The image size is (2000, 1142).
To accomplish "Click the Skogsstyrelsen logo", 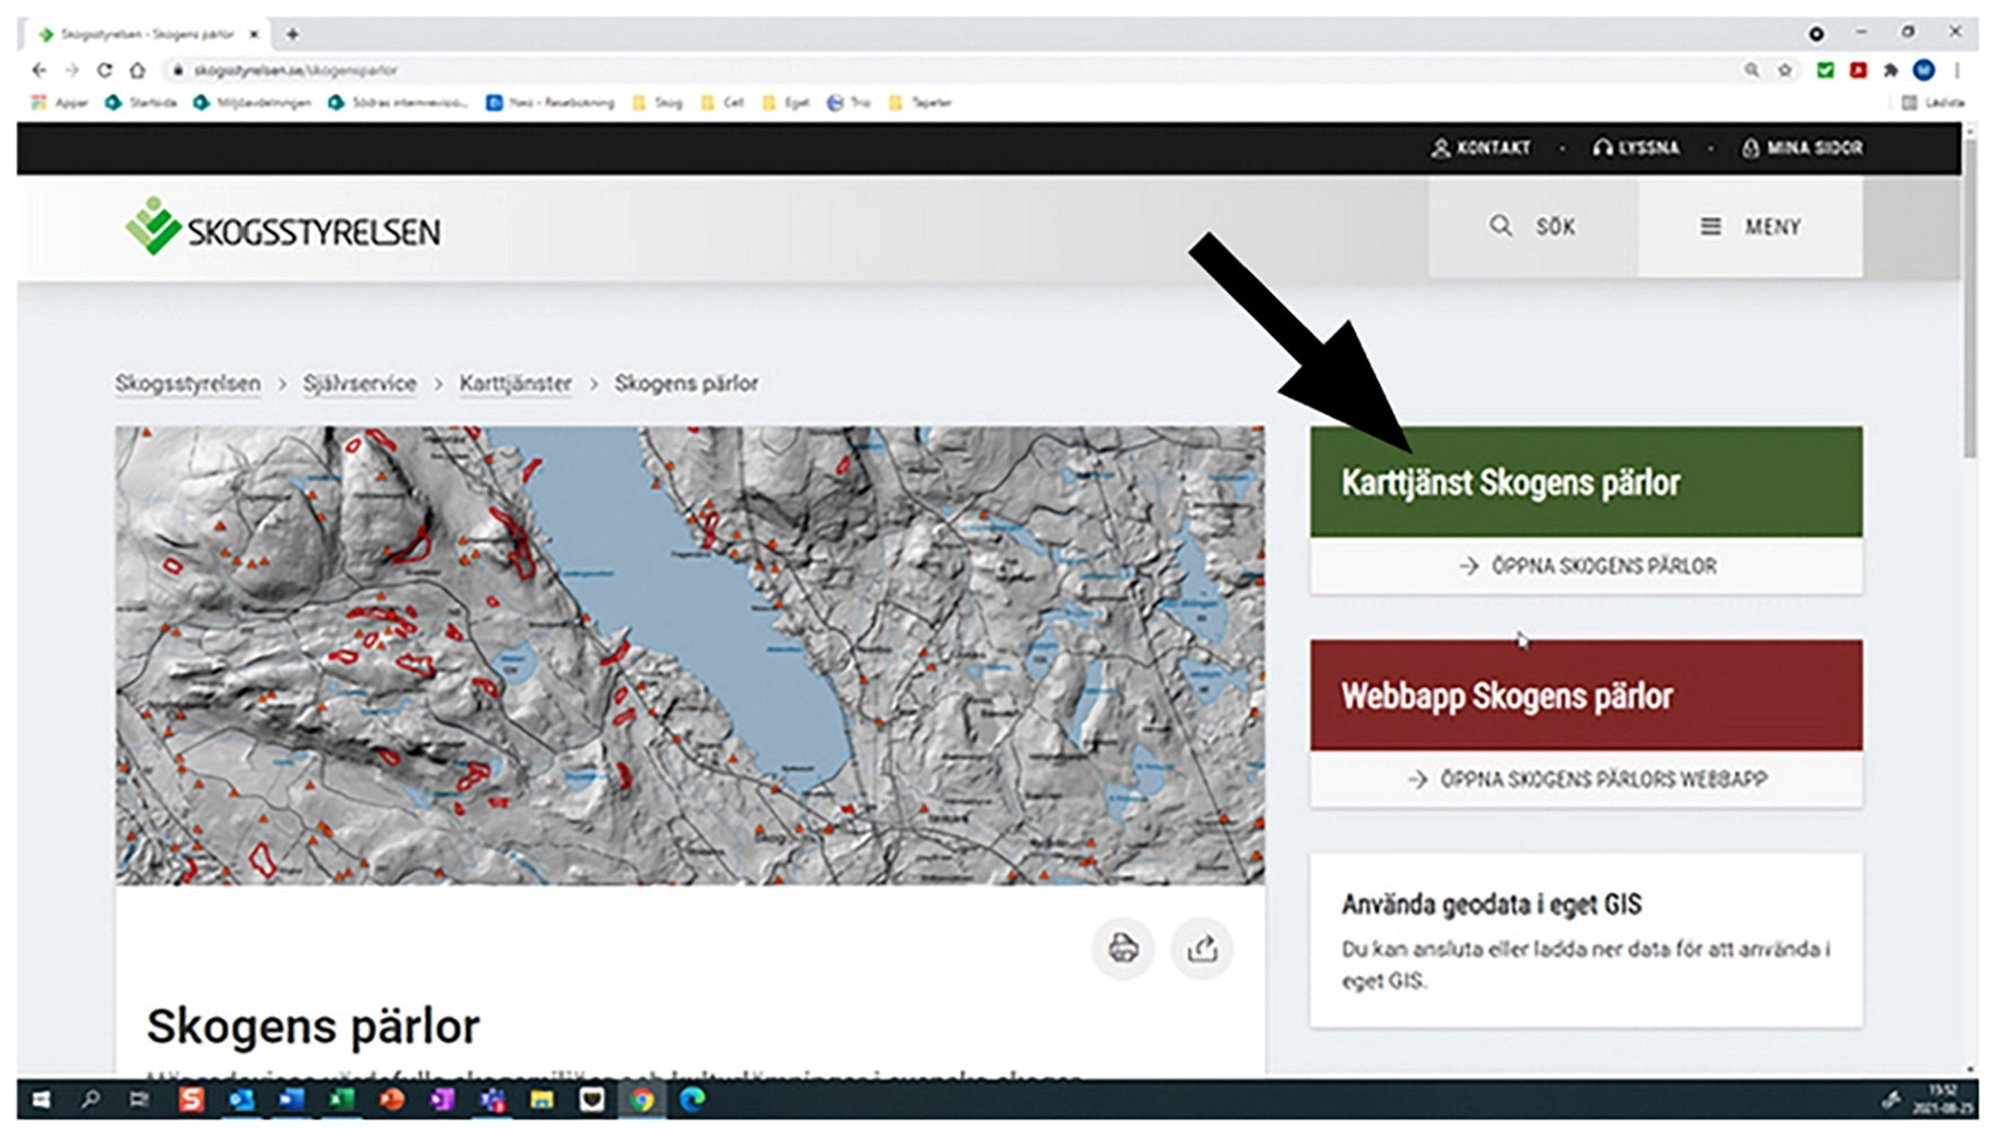I will [283, 227].
